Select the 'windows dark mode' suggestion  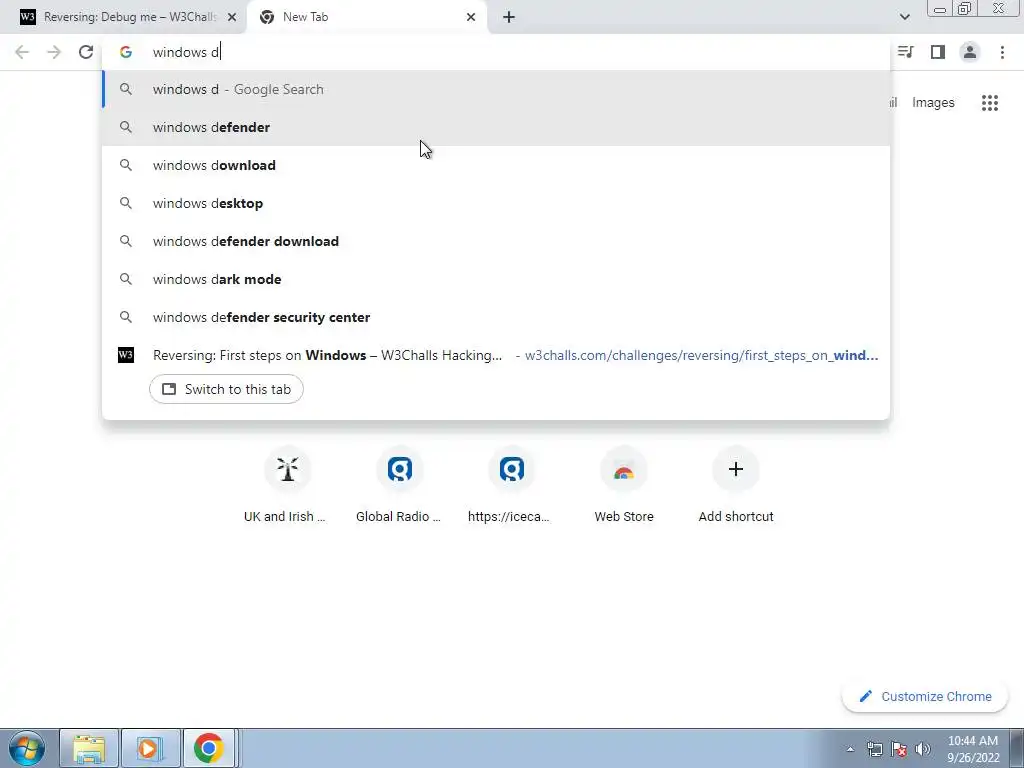click(x=496, y=279)
